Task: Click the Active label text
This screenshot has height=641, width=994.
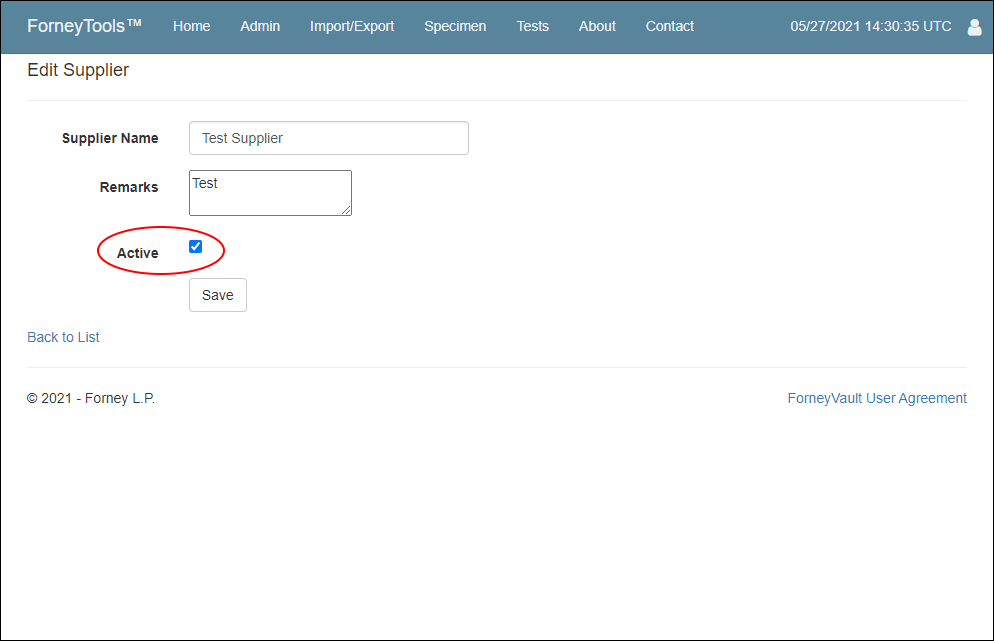Action: tap(138, 253)
